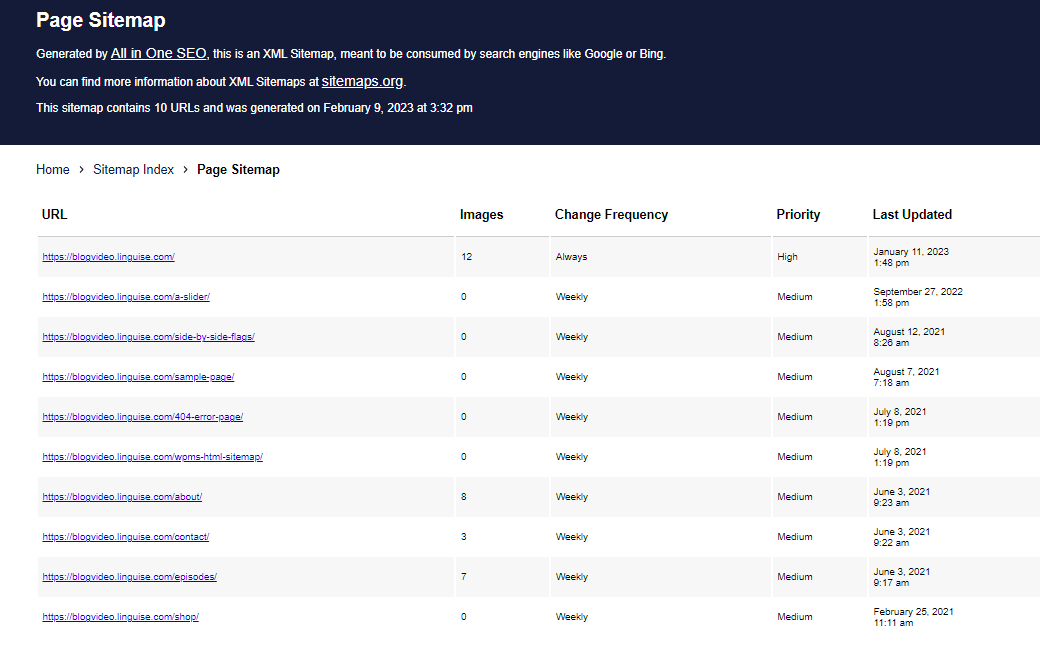Visit the sitemaps.org link
1040x648 pixels.
(362, 82)
